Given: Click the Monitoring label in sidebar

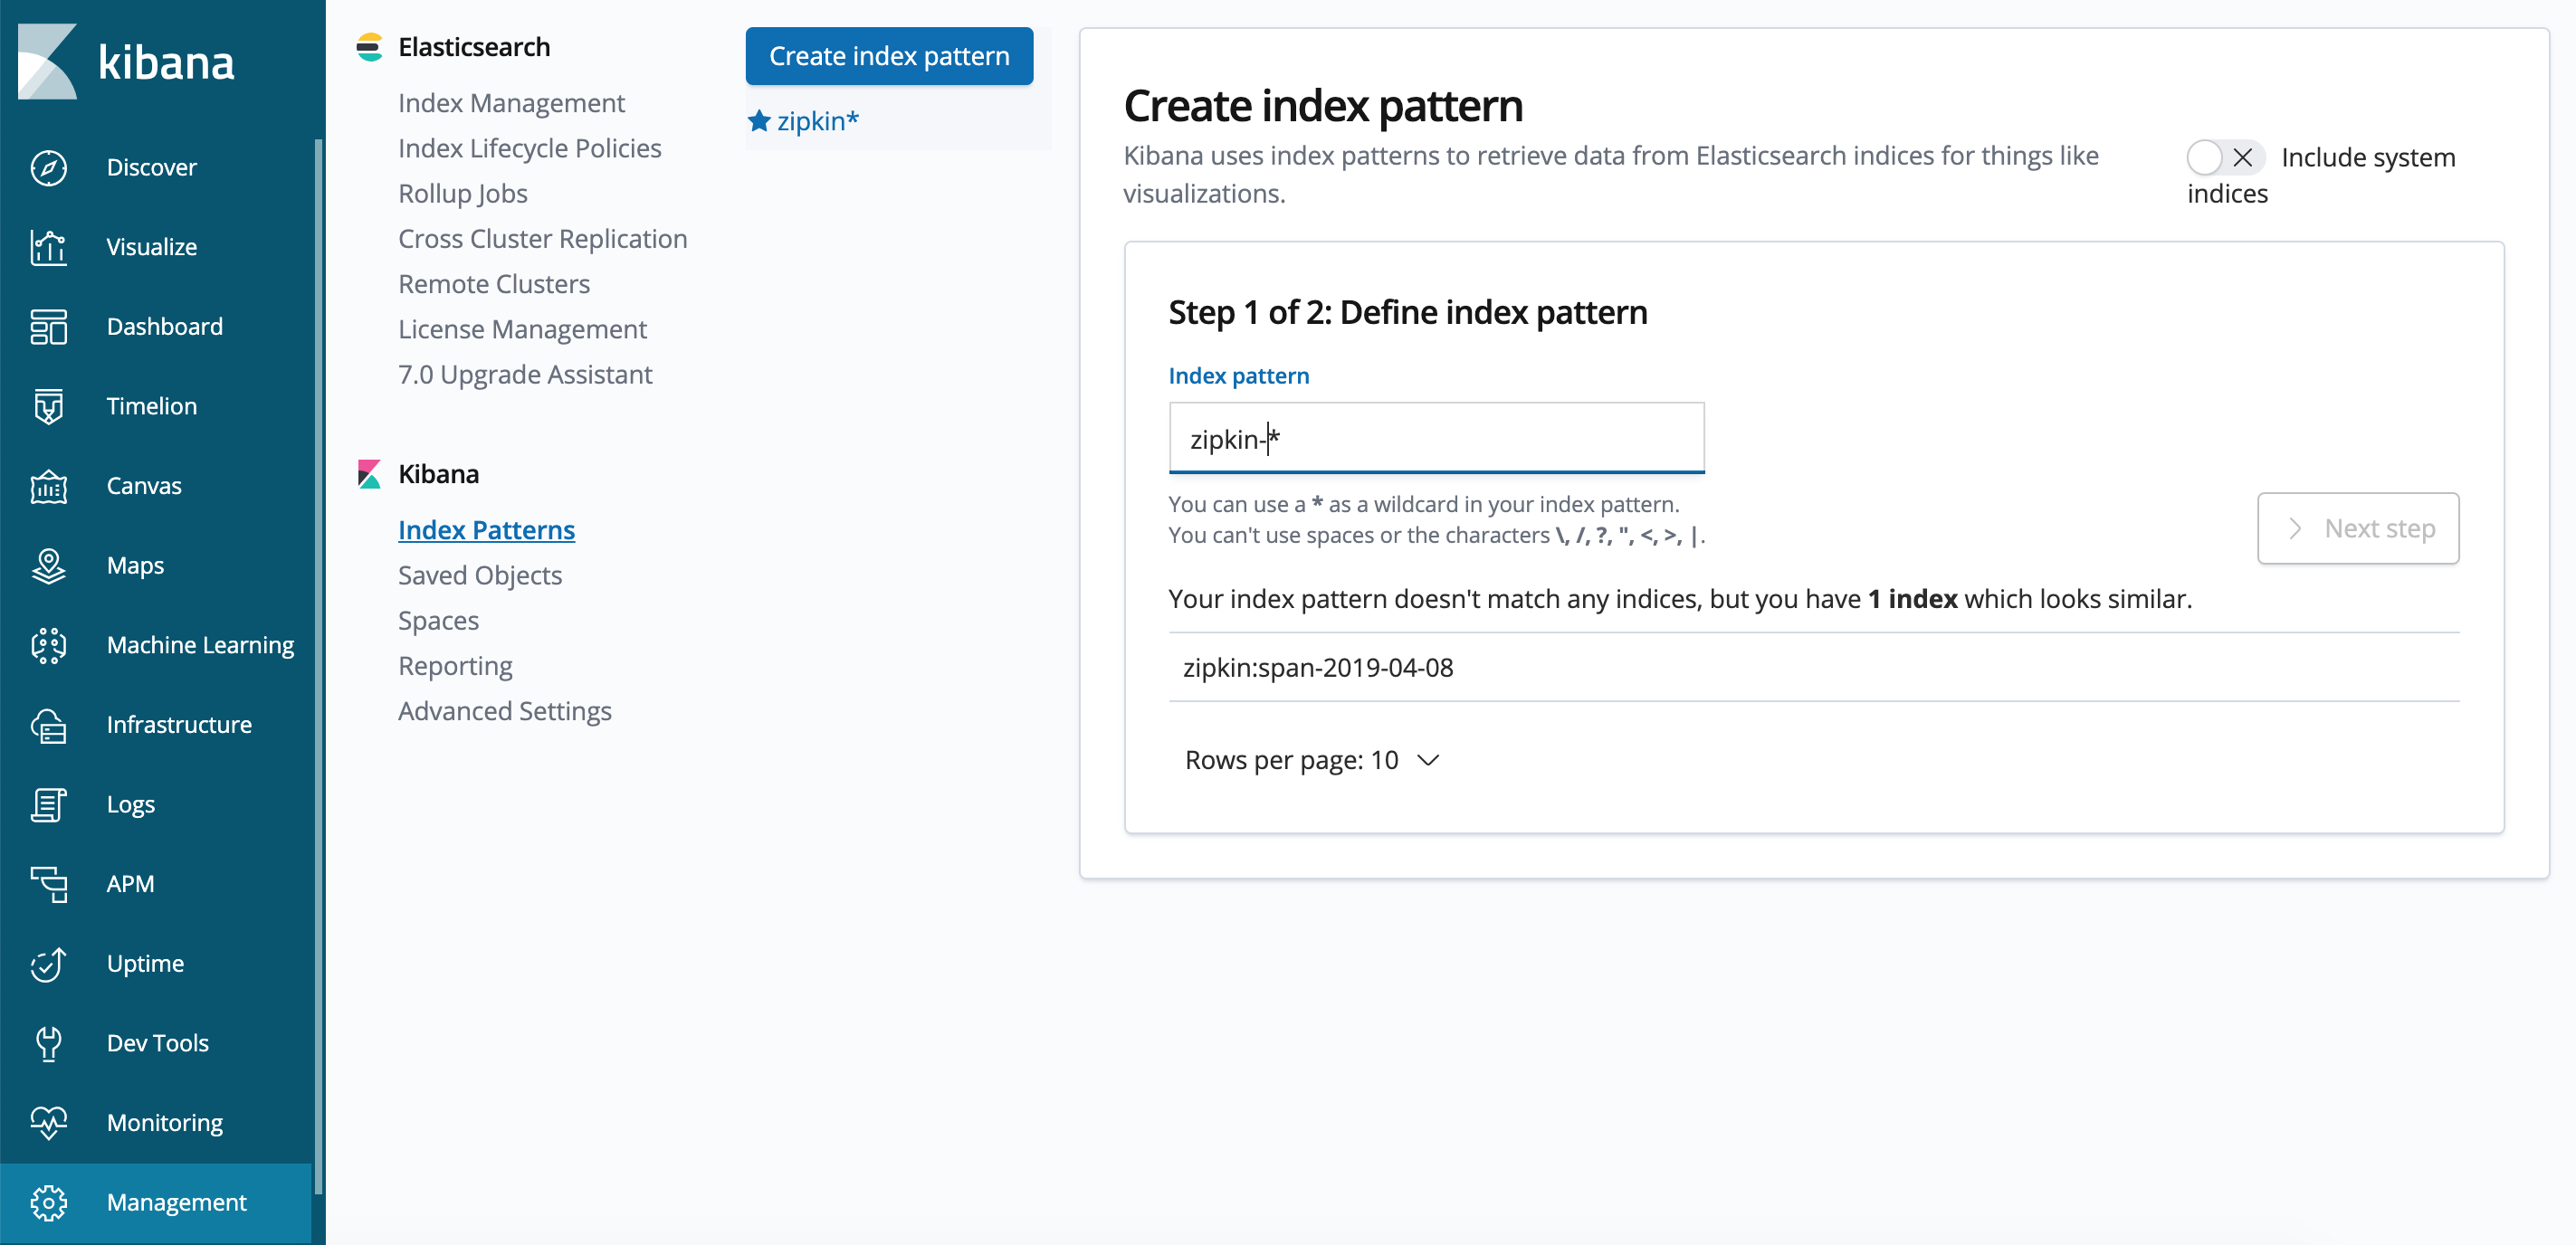Looking at the screenshot, I should (x=165, y=1123).
